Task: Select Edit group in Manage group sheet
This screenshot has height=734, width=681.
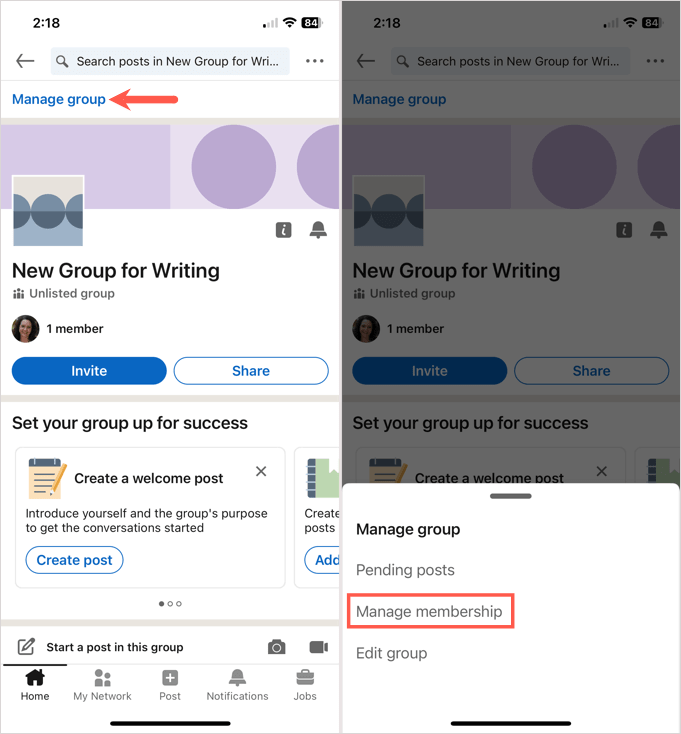Action: (x=392, y=653)
